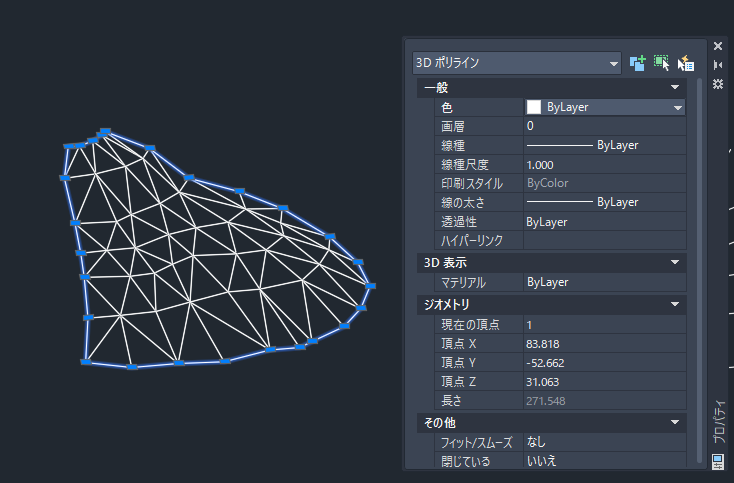
Task: Toggle the PICKADD selection mode icon
Action: click(x=637, y=63)
